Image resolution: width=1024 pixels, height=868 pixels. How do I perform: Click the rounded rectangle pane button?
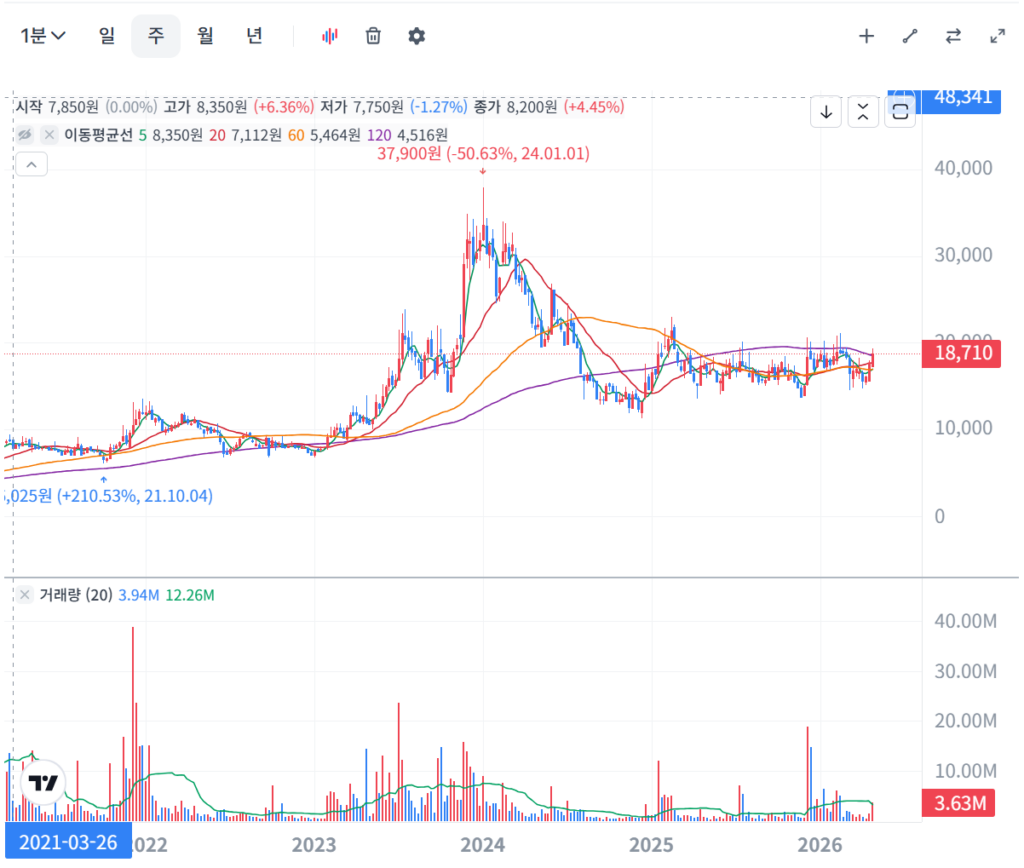[900, 112]
